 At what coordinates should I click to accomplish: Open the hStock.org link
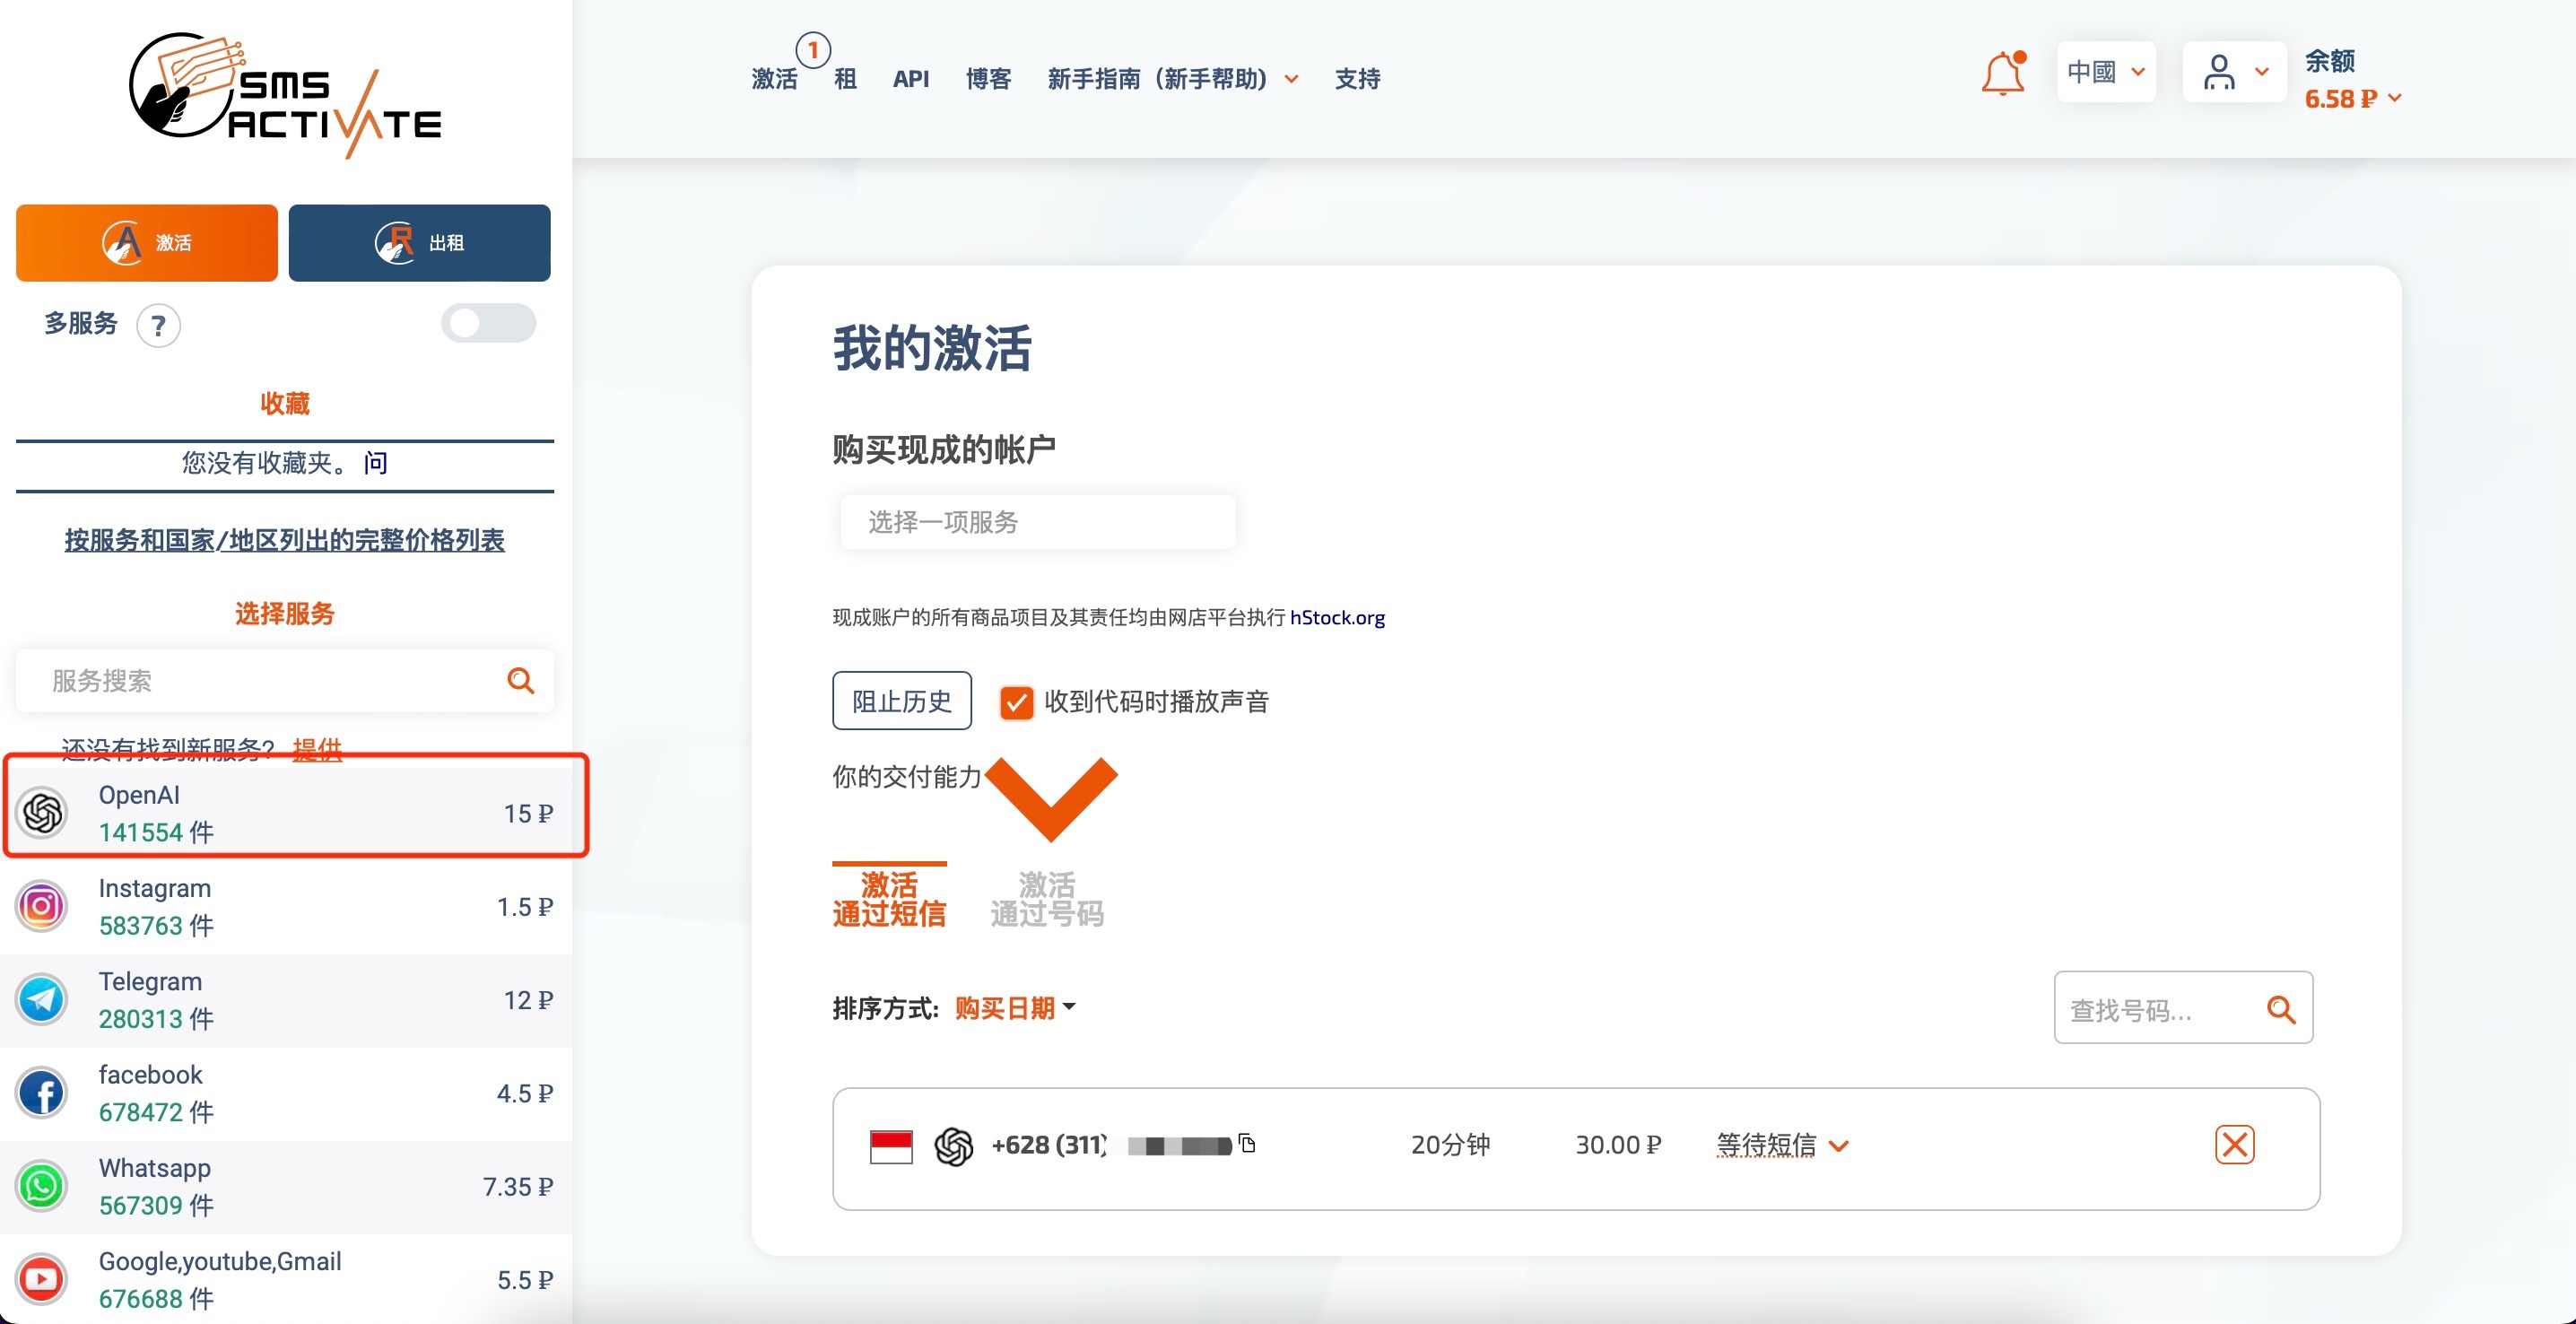1336,617
